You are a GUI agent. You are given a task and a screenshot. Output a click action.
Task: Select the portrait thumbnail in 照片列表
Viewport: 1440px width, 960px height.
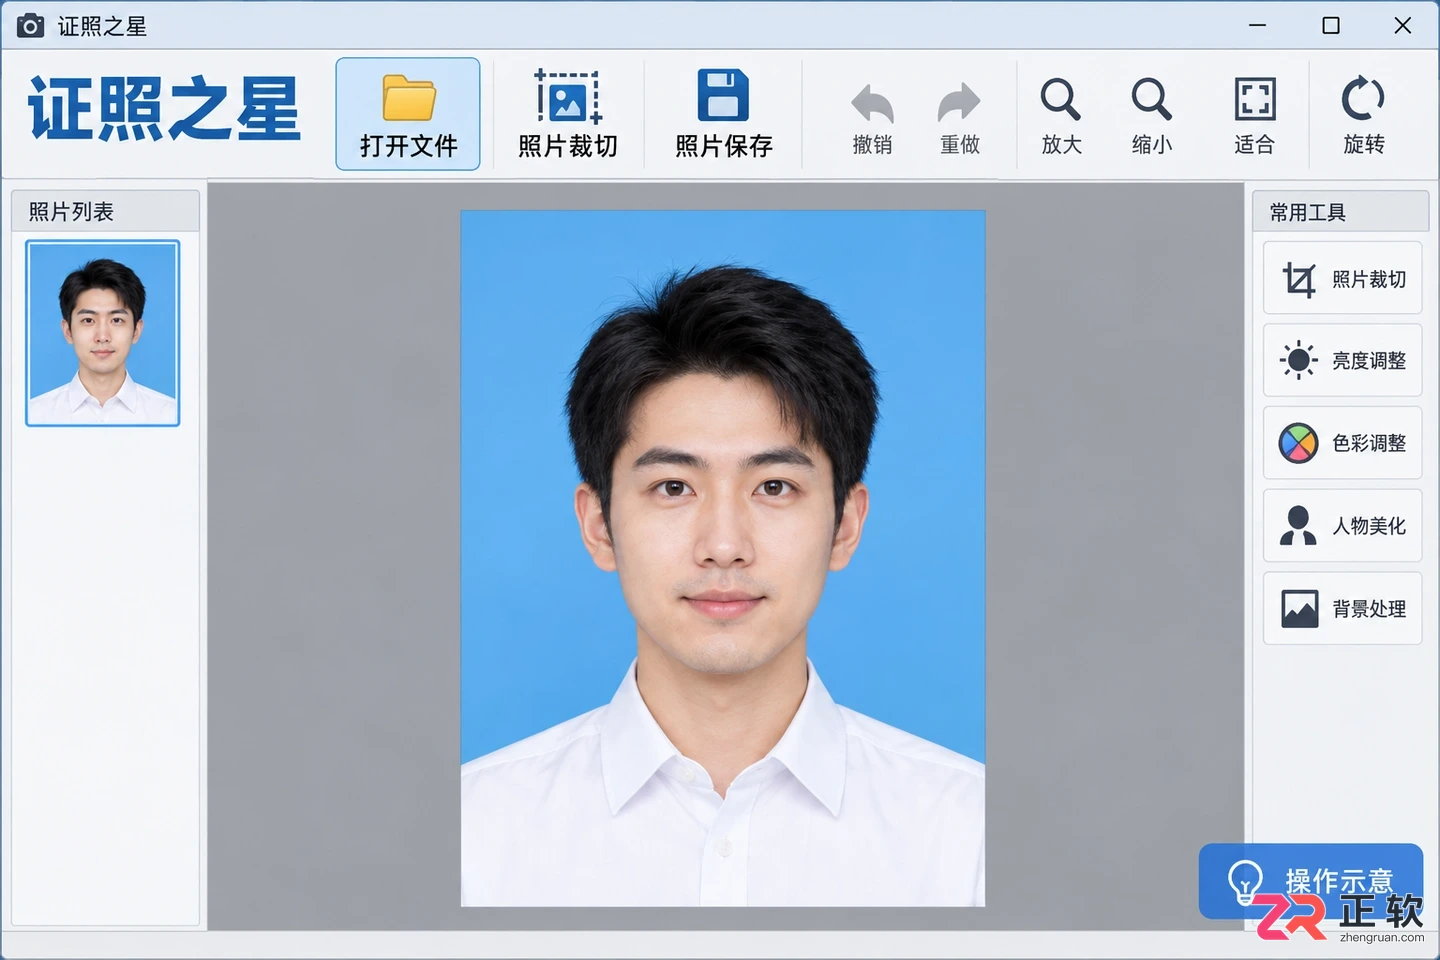pos(103,333)
